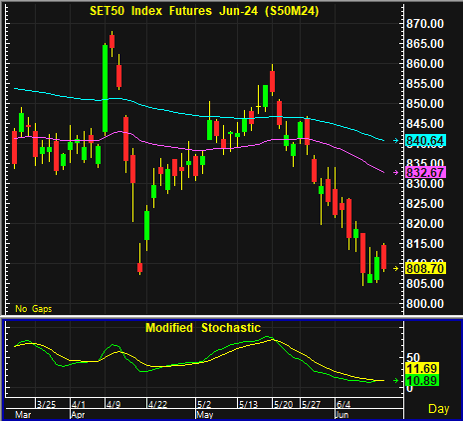Click the 800.00 price scale label
This screenshot has height=421, width=463.
[x=425, y=304]
